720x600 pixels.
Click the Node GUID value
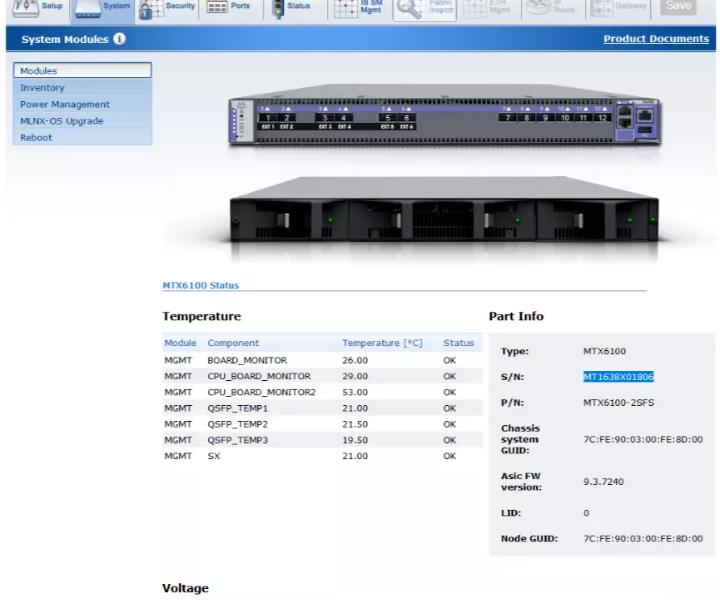tap(643, 538)
